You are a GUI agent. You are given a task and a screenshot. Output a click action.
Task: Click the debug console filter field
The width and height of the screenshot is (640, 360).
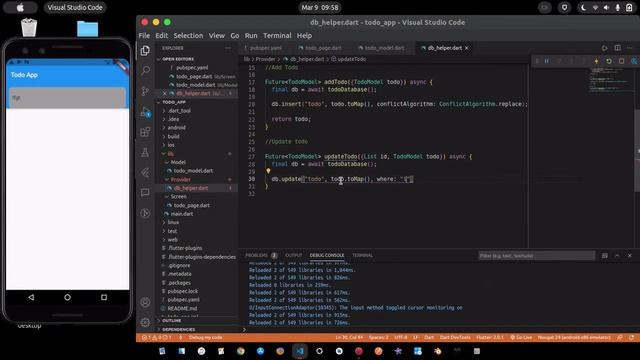[536, 256]
